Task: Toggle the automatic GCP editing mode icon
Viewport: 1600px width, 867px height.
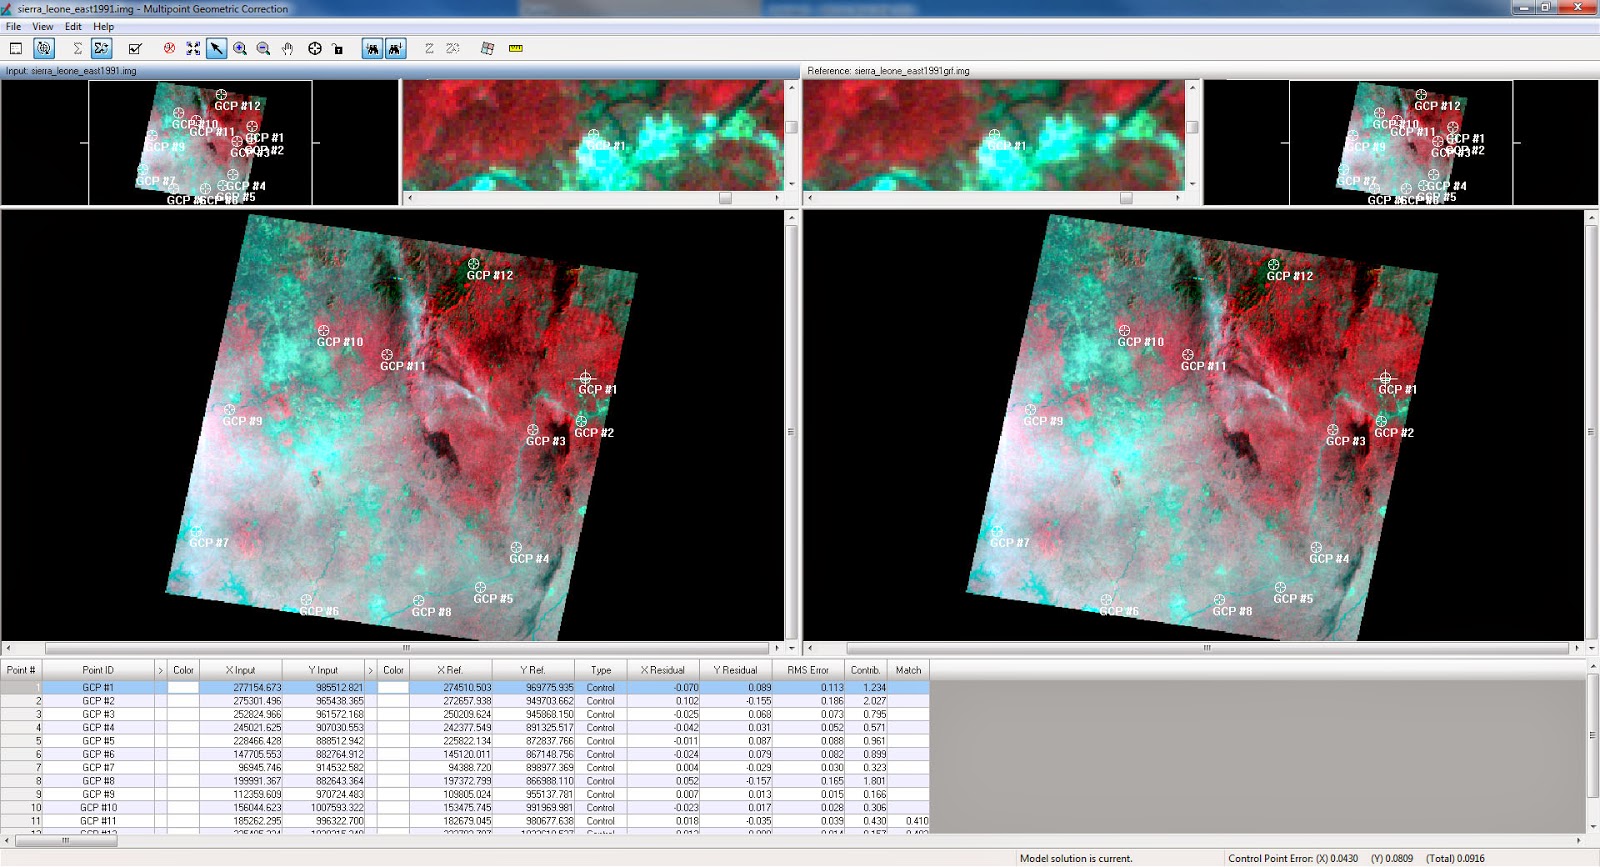Action: click(x=44, y=48)
